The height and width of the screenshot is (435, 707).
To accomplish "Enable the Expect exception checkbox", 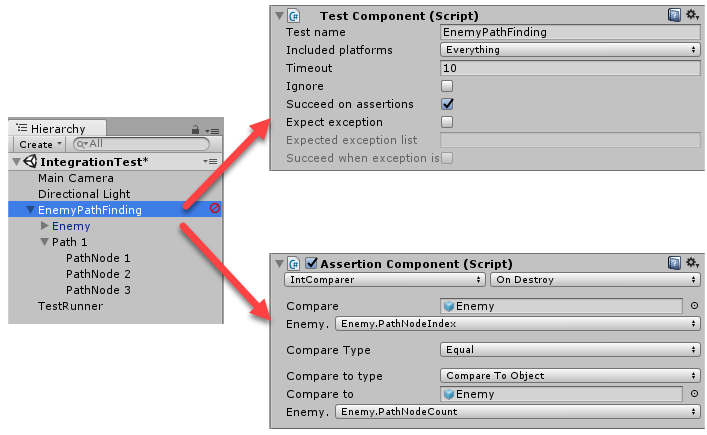I will pyautogui.click(x=447, y=122).
